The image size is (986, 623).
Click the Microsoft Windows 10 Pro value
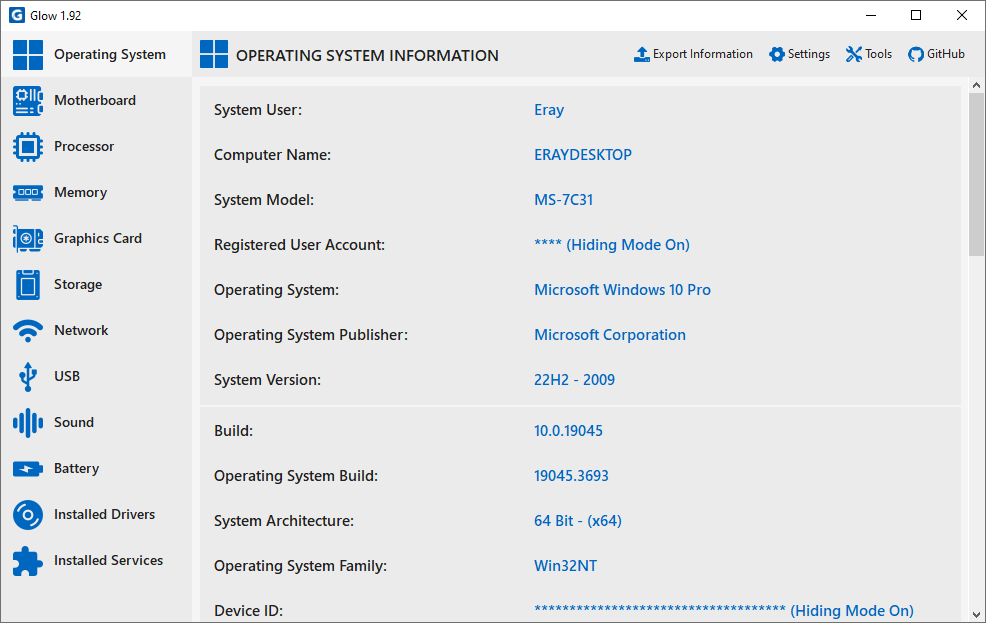[623, 290]
